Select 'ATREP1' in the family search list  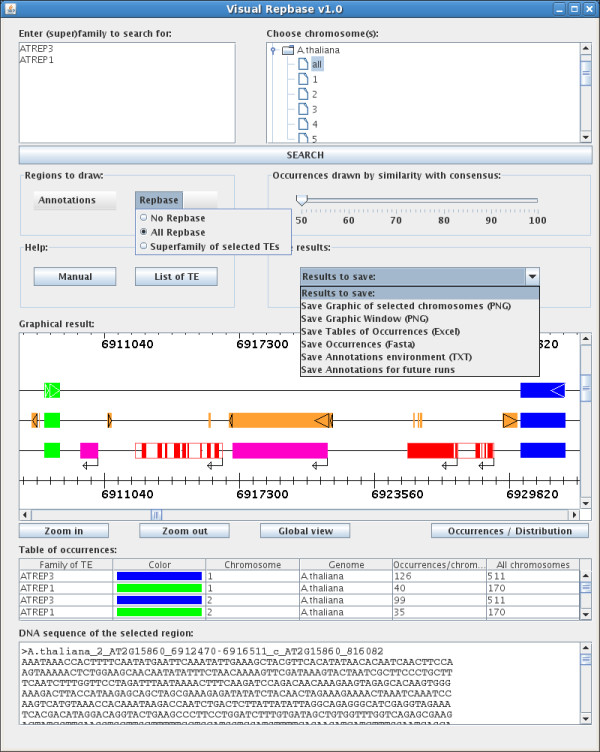pyautogui.click(x=36, y=60)
